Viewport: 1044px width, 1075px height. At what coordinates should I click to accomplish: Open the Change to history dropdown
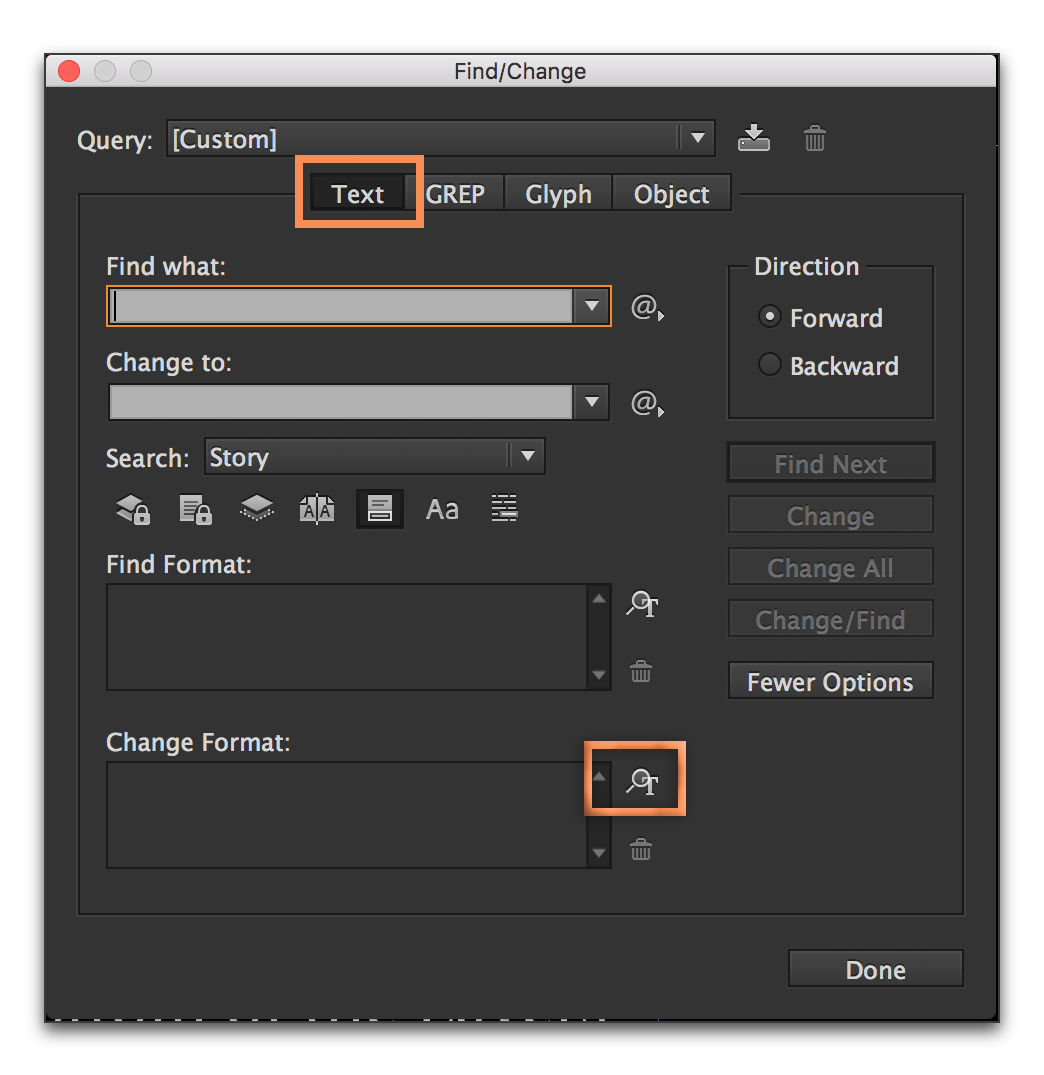pyautogui.click(x=592, y=402)
